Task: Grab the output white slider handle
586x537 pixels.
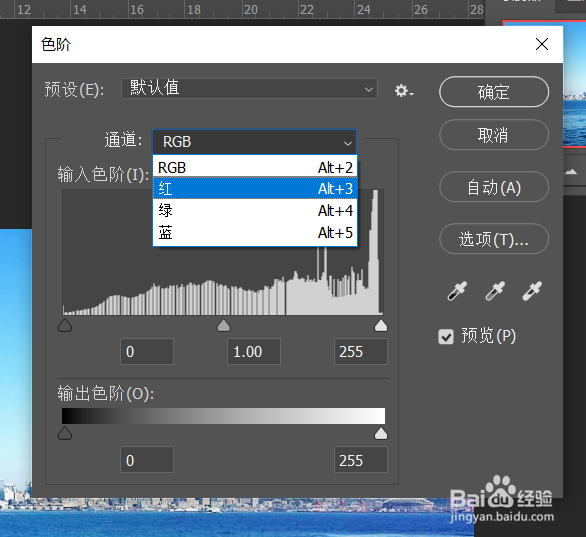Action: click(x=381, y=433)
